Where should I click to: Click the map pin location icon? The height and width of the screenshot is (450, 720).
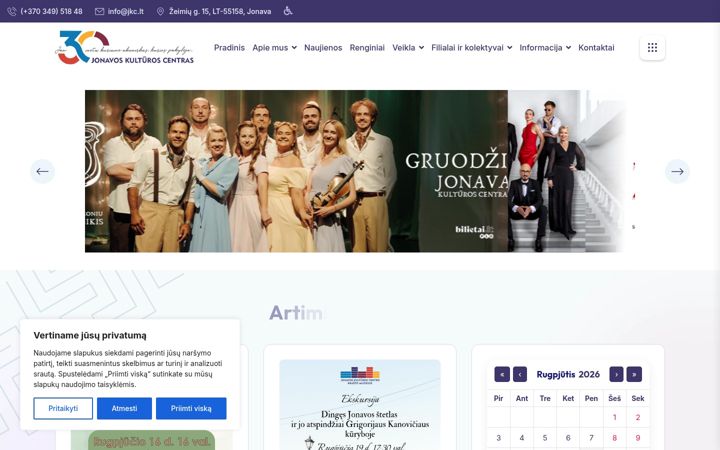coord(160,11)
